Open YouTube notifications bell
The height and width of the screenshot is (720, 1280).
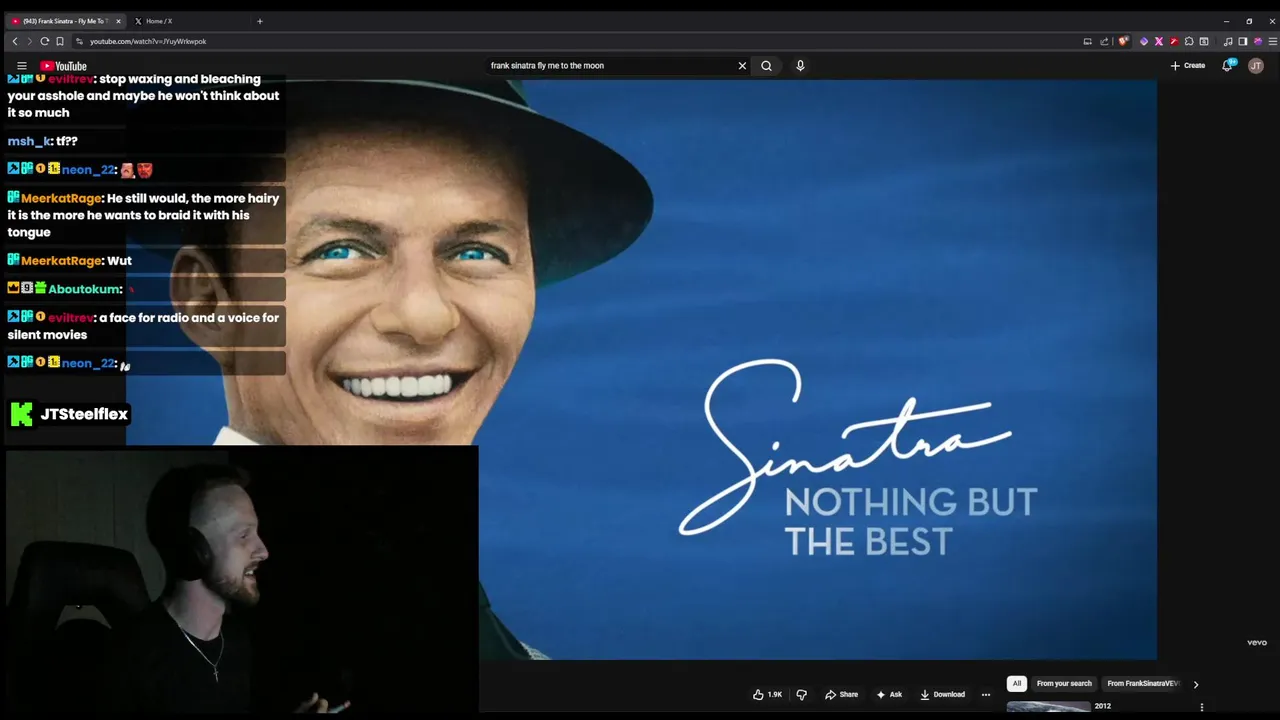tap(1228, 66)
